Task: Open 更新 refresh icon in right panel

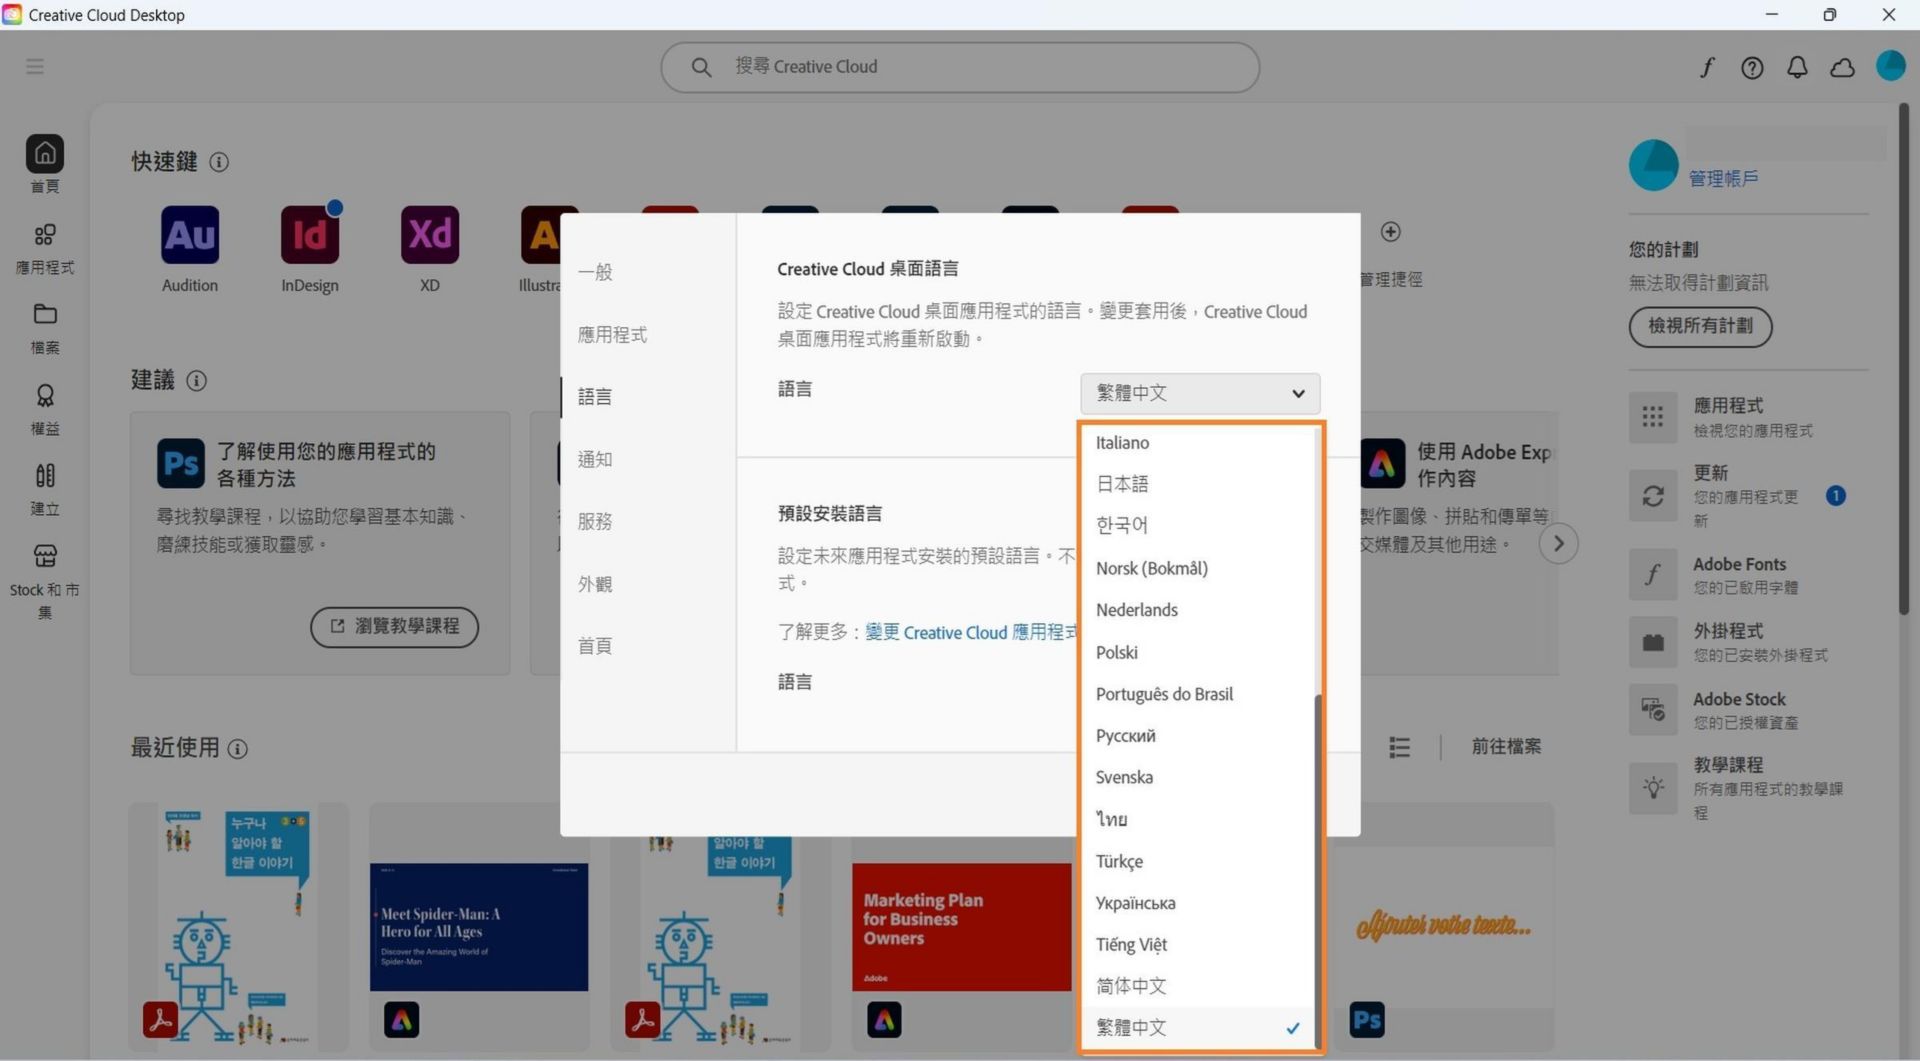Action: [1653, 496]
